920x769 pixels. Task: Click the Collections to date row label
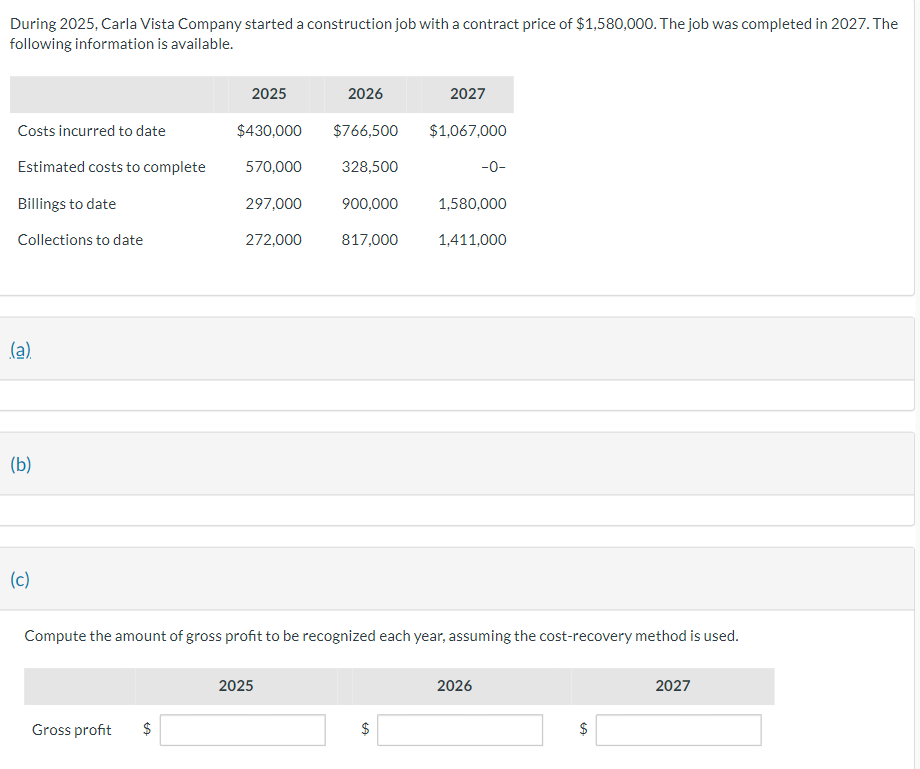pyautogui.click(x=80, y=239)
